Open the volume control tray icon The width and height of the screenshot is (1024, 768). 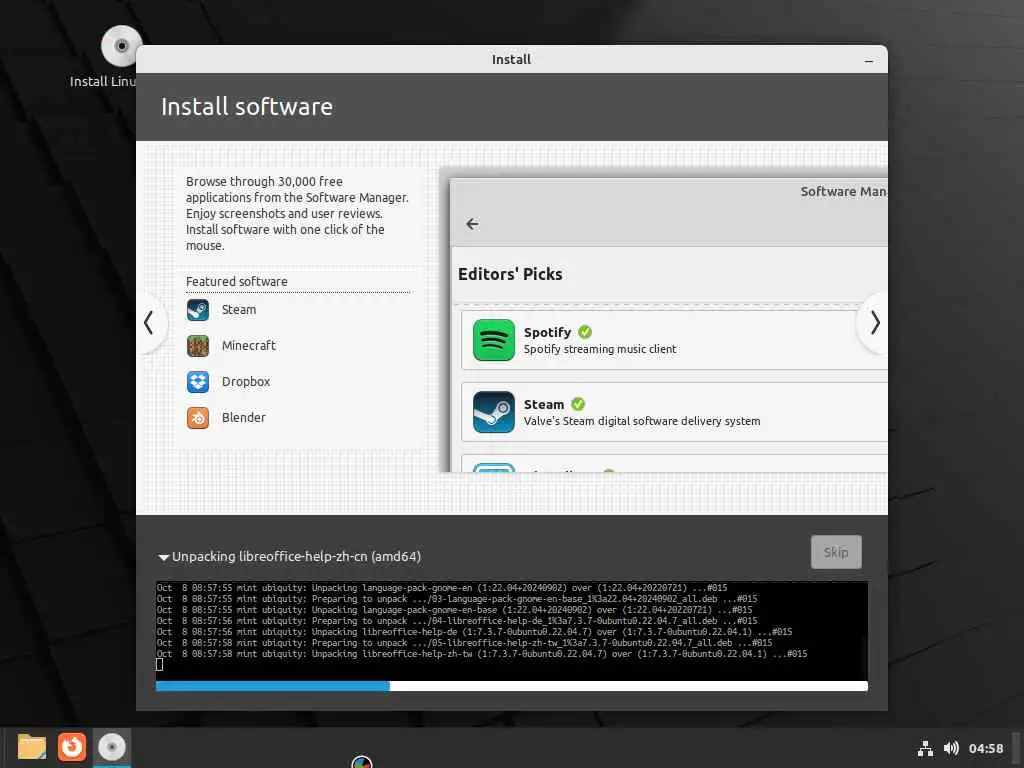(x=951, y=748)
